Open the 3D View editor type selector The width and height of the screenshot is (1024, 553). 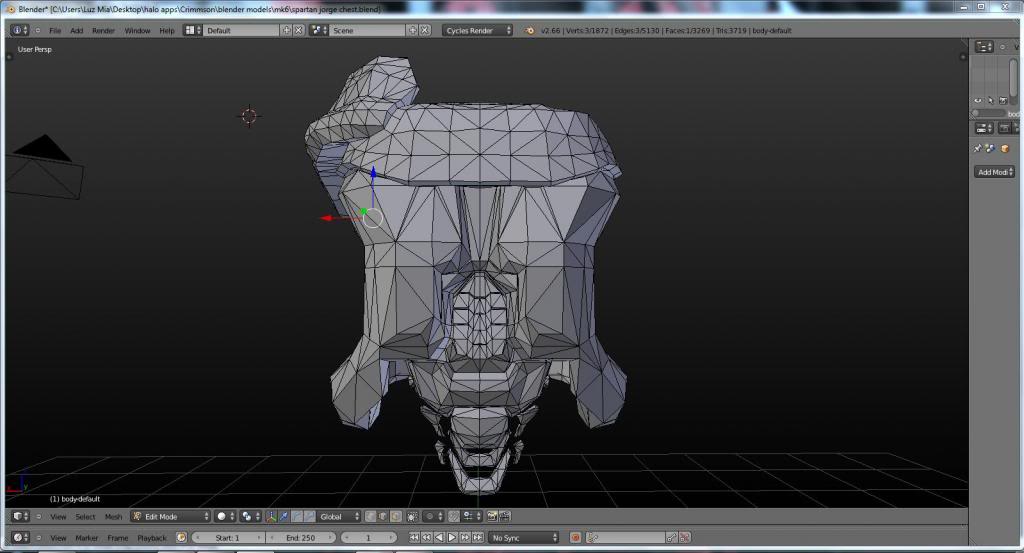point(20,516)
